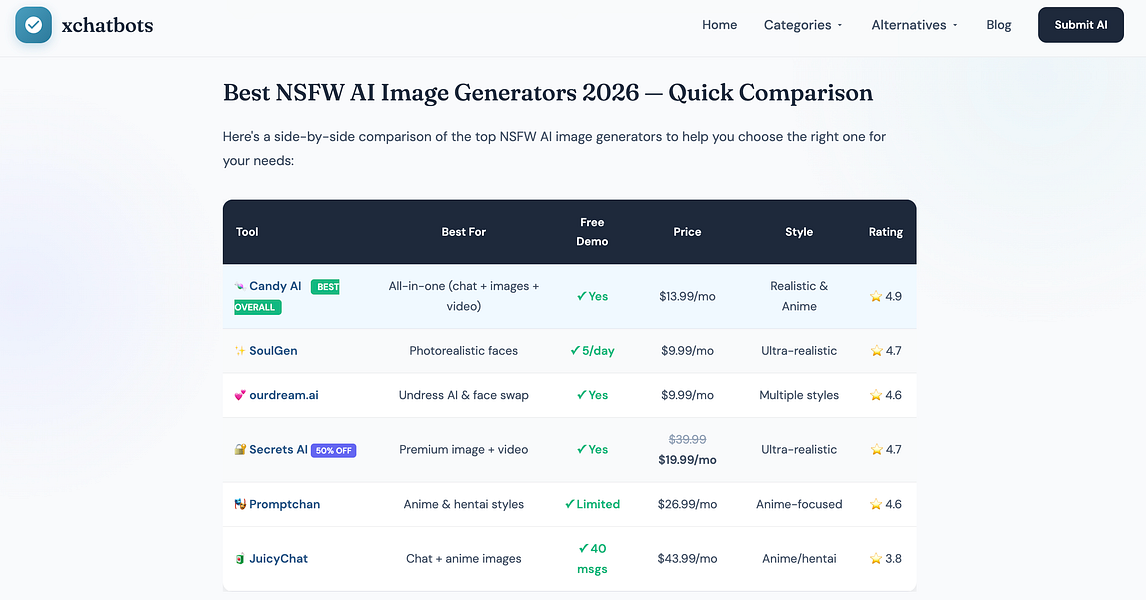Click the 'Undress AI & face swap' cell

point(463,395)
